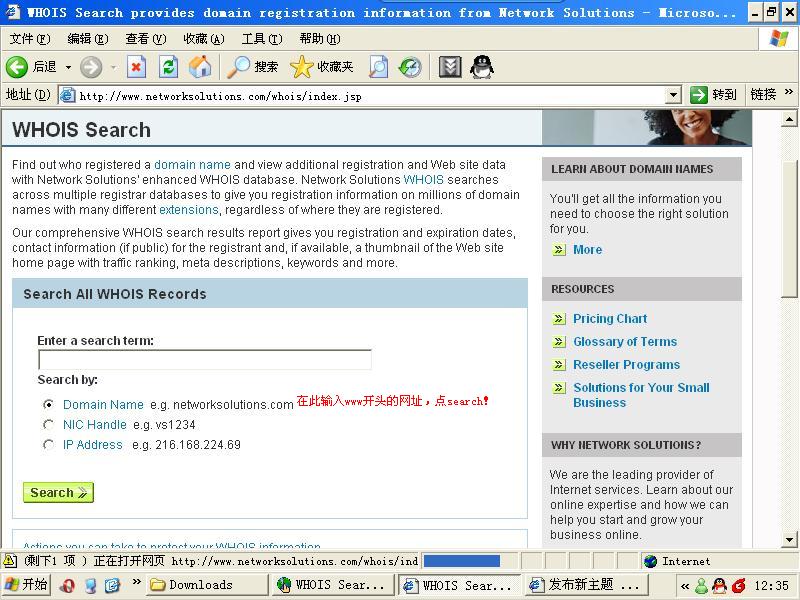Click the green Search button
Screen dimensions: 800x600
point(58,492)
